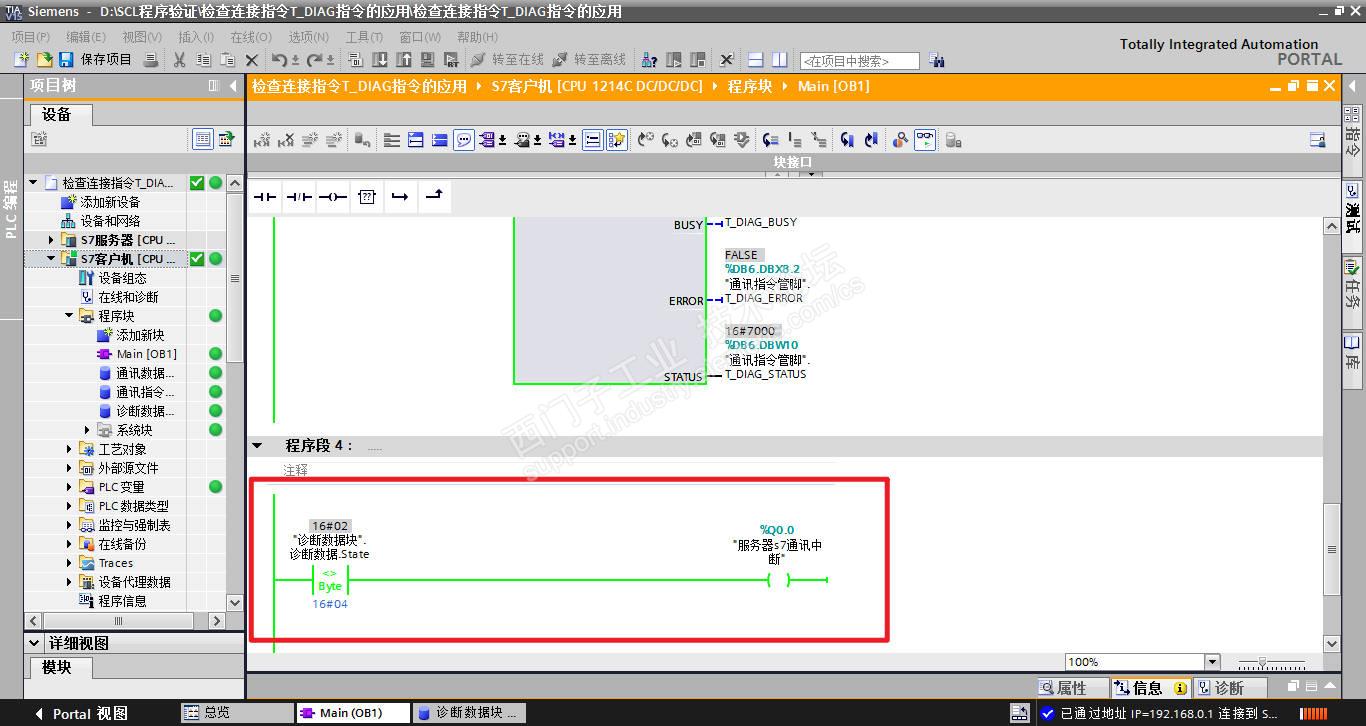The image size is (1366, 726).
Task: Click the cut scissors icon
Action: (179, 60)
